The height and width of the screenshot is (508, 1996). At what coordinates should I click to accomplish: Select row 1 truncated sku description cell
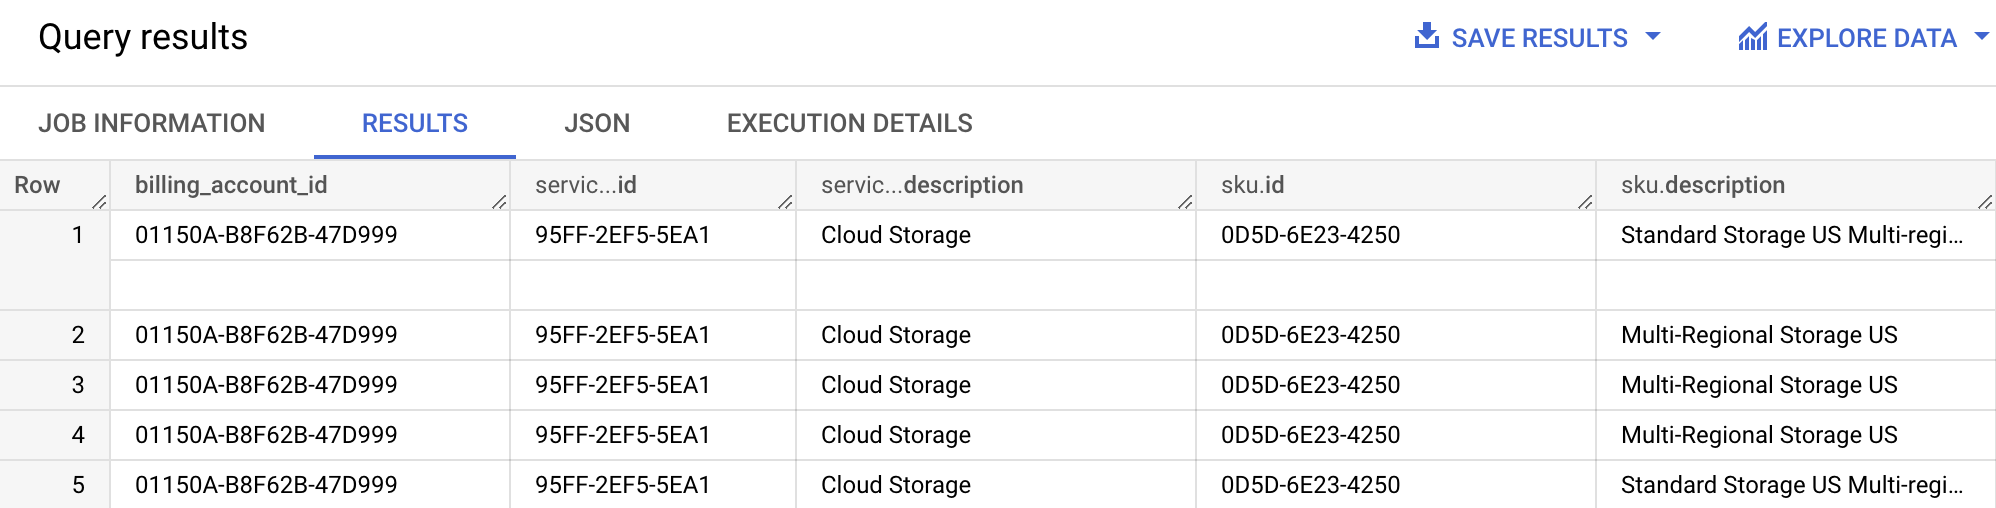pyautogui.click(x=1791, y=235)
